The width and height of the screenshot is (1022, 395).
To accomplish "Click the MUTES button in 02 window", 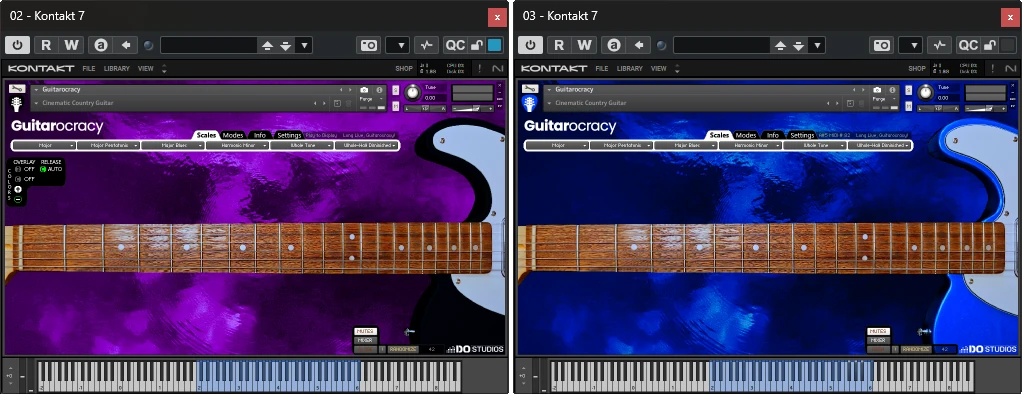I will pyautogui.click(x=366, y=331).
